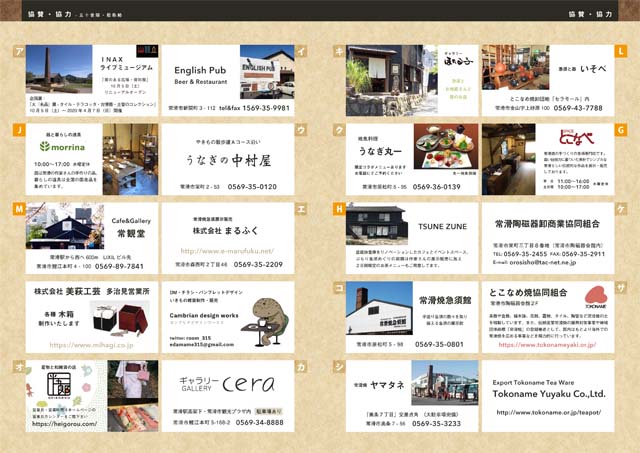Click the morrina shop interior photo
640x453 pixels.
coord(130,159)
